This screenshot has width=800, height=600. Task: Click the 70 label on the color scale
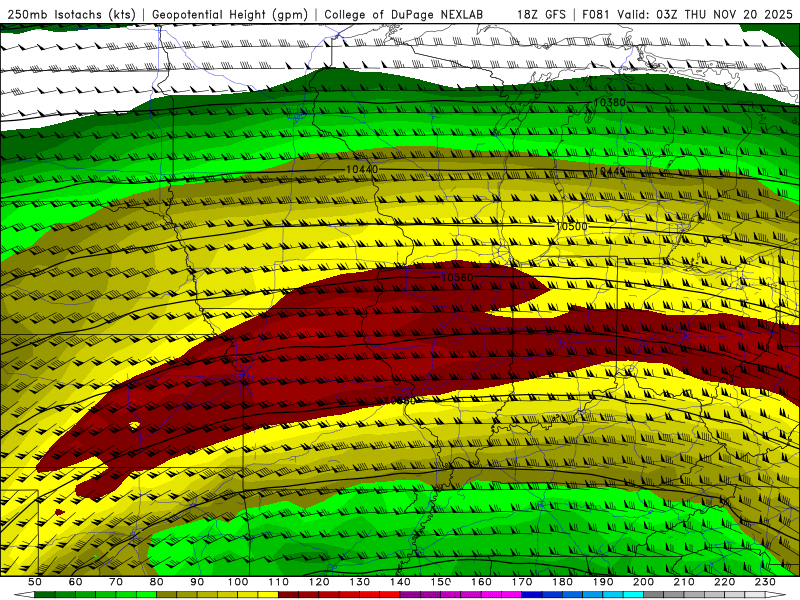point(116,582)
